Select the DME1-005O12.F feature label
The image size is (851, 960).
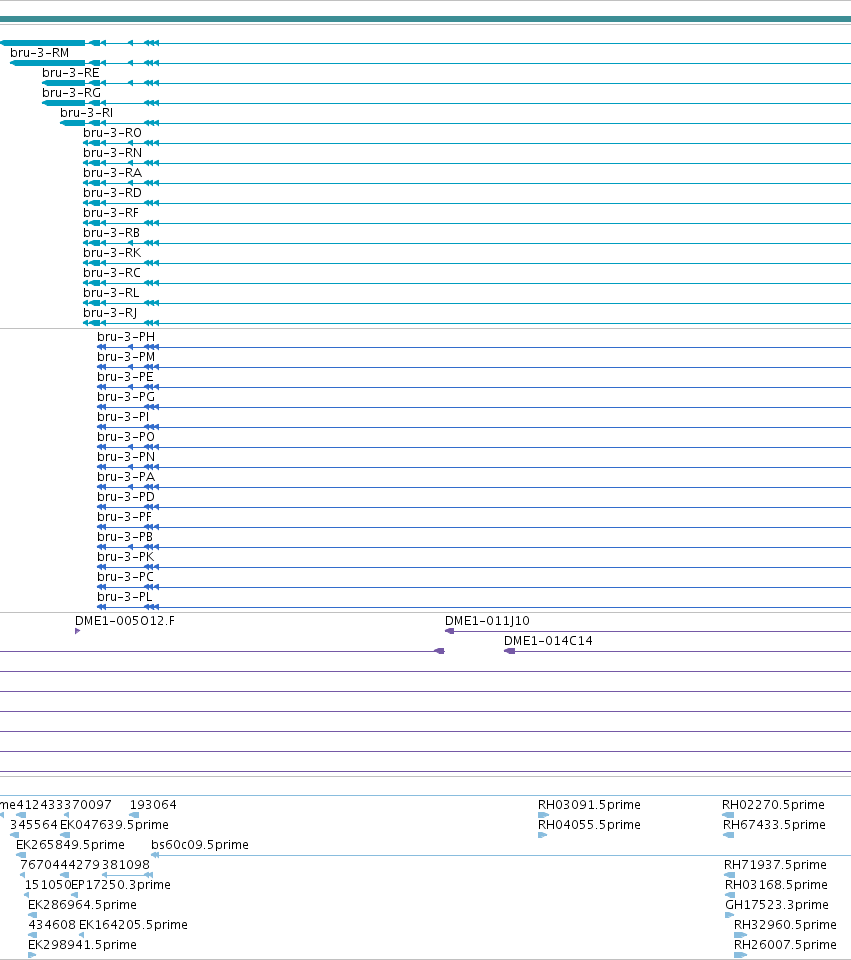[125, 621]
